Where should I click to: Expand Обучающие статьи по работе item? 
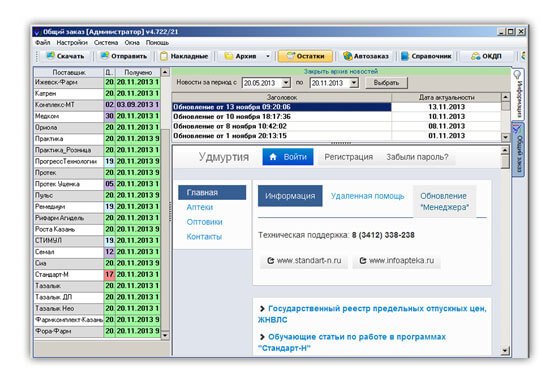coord(352,342)
